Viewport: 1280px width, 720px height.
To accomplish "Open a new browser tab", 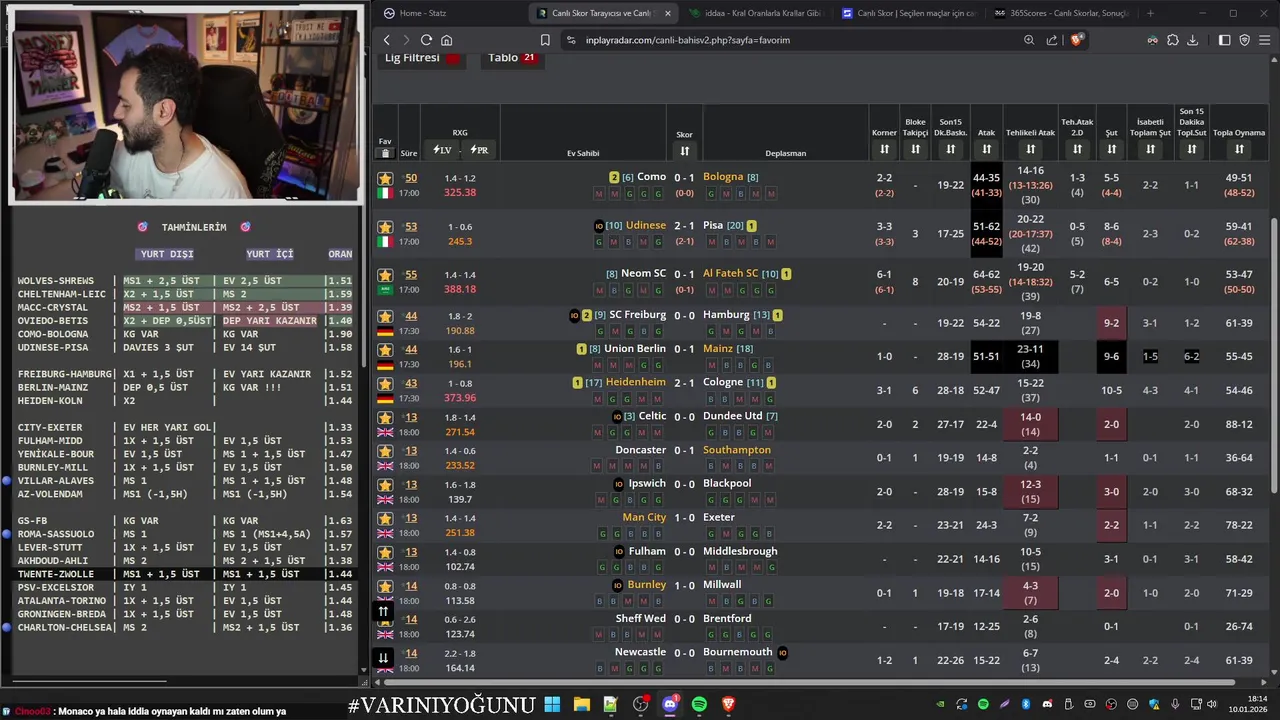I will coord(1150,13).
